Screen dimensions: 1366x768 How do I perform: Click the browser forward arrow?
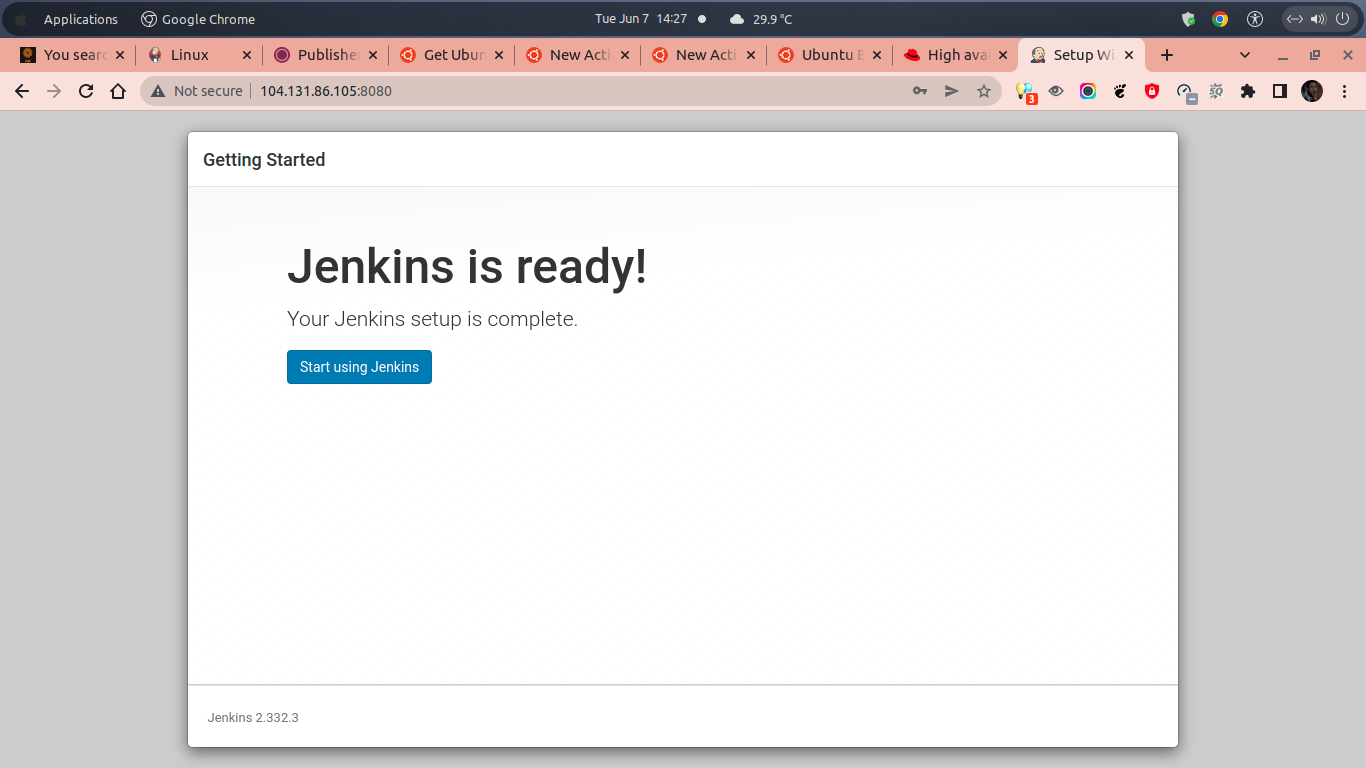54,91
